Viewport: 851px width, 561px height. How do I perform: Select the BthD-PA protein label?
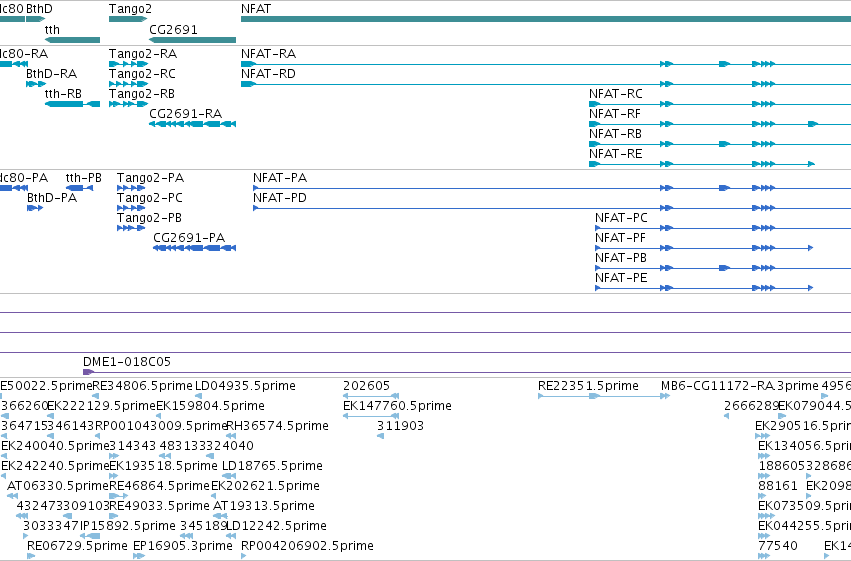pyautogui.click(x=52, y=198)
